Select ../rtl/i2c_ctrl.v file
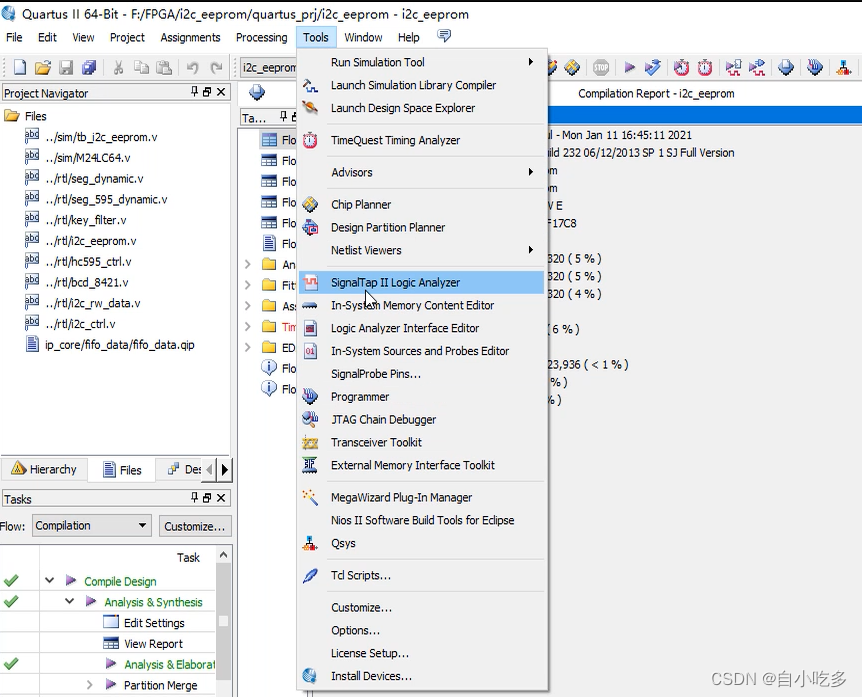The height and width of the screenshot is (697, 862). [x=80, y=324]
